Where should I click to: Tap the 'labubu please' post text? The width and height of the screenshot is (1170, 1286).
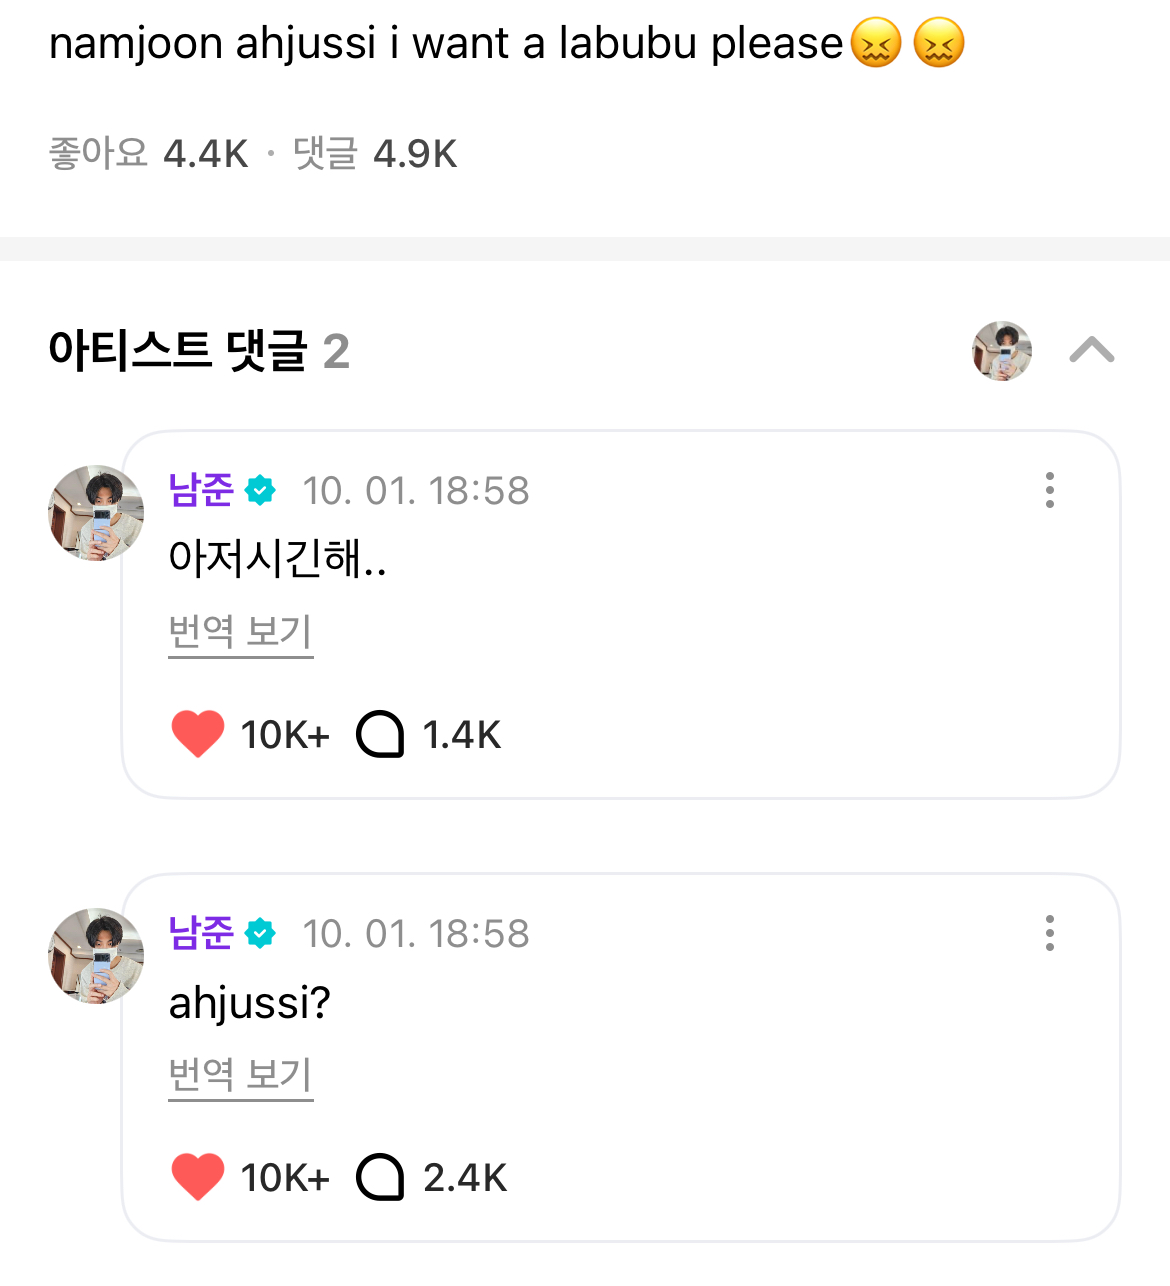coord(446,44)
